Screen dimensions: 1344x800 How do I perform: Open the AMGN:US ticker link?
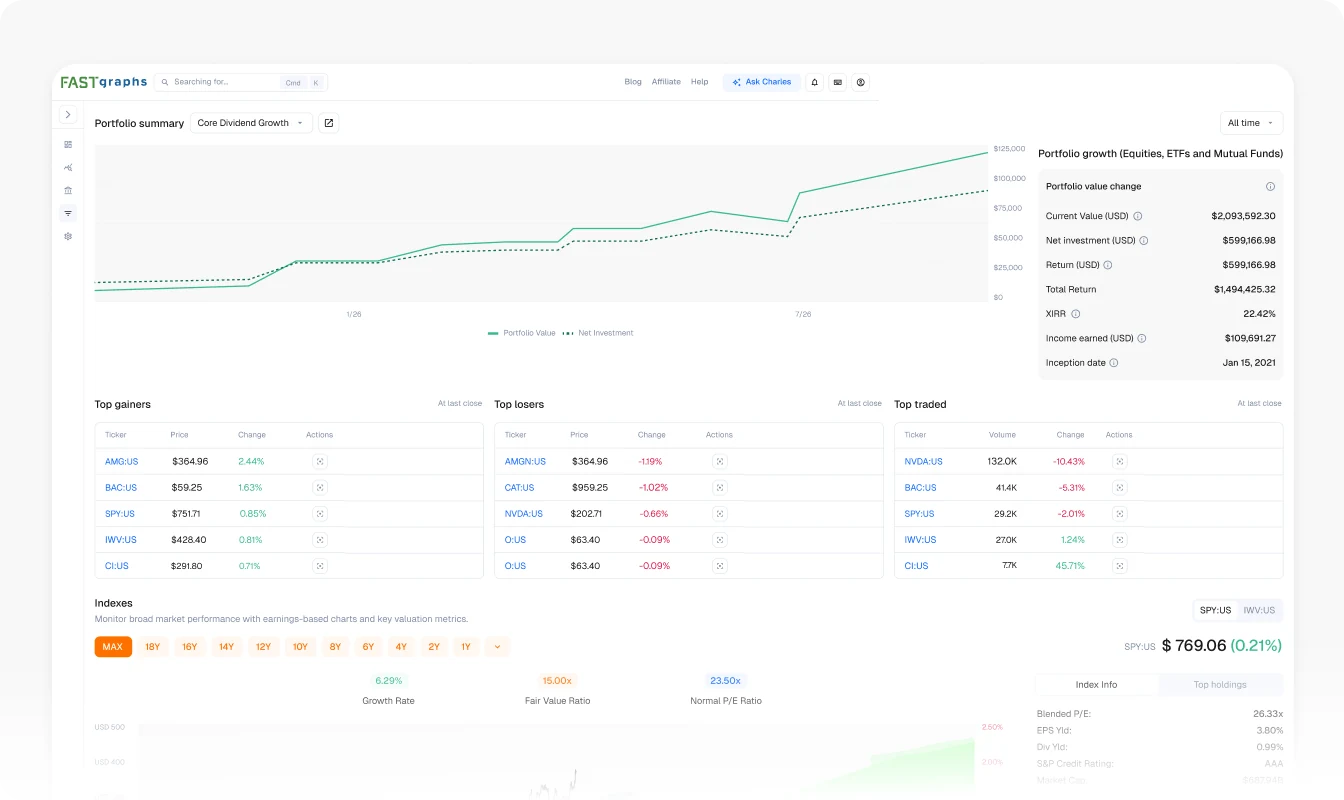coord(525,462)
